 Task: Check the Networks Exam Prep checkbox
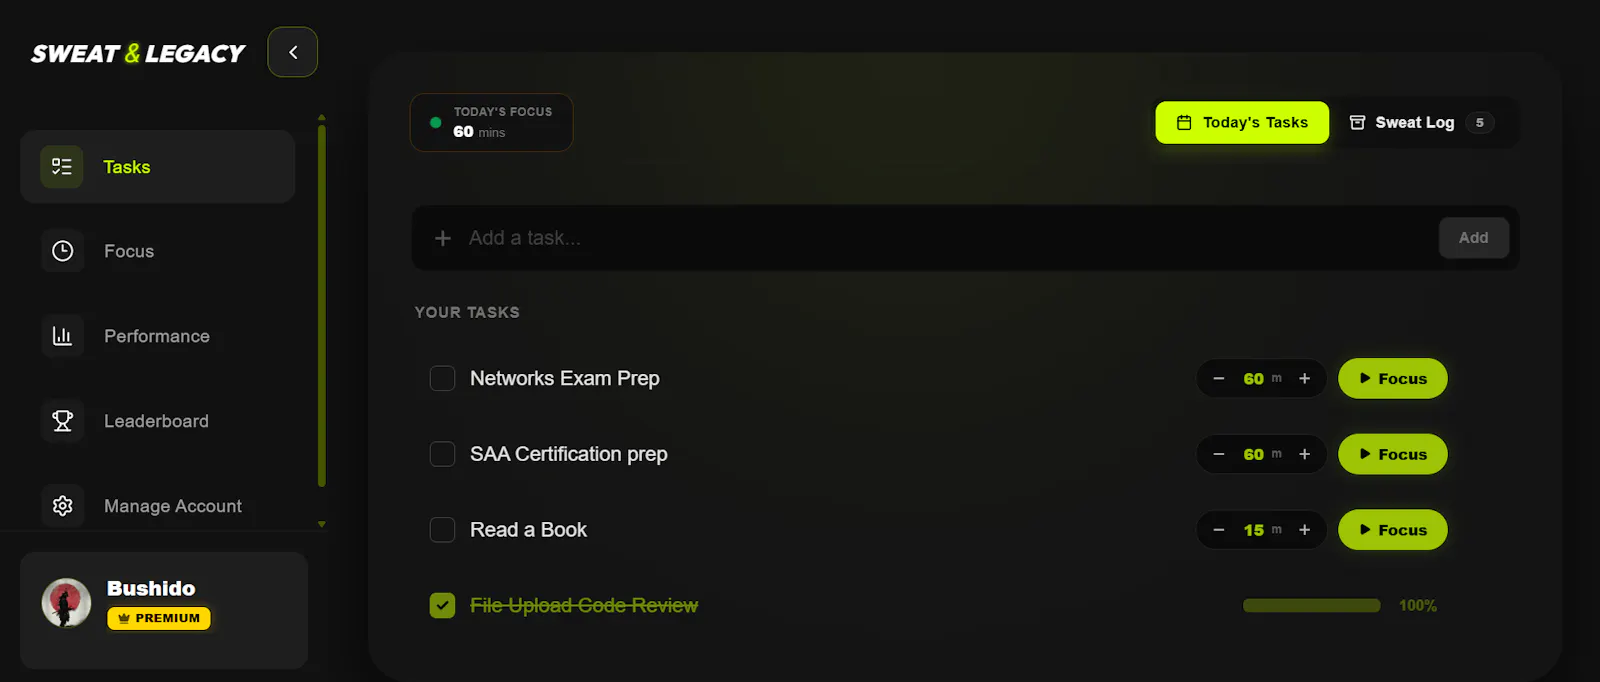442,378
